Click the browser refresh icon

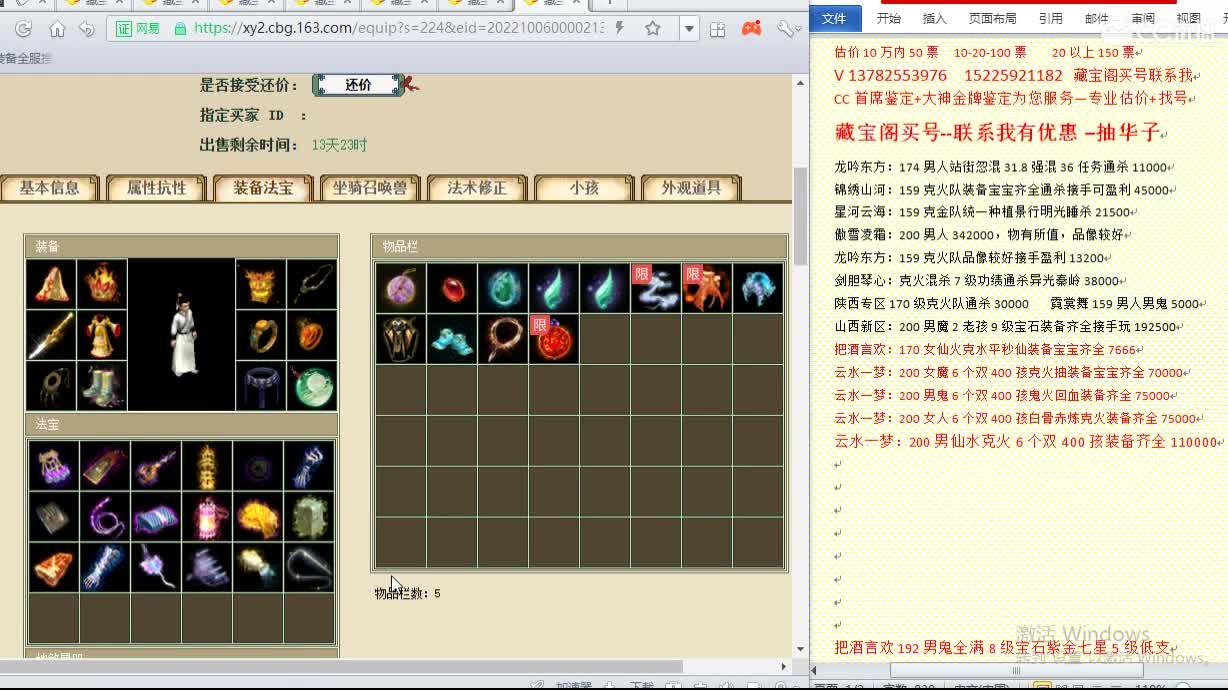tap(24, 29)
